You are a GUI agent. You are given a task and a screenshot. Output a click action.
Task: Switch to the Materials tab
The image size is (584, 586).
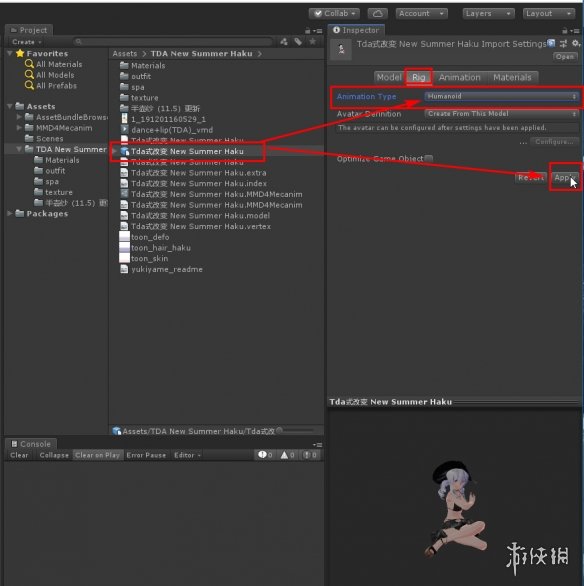(512, 77)
